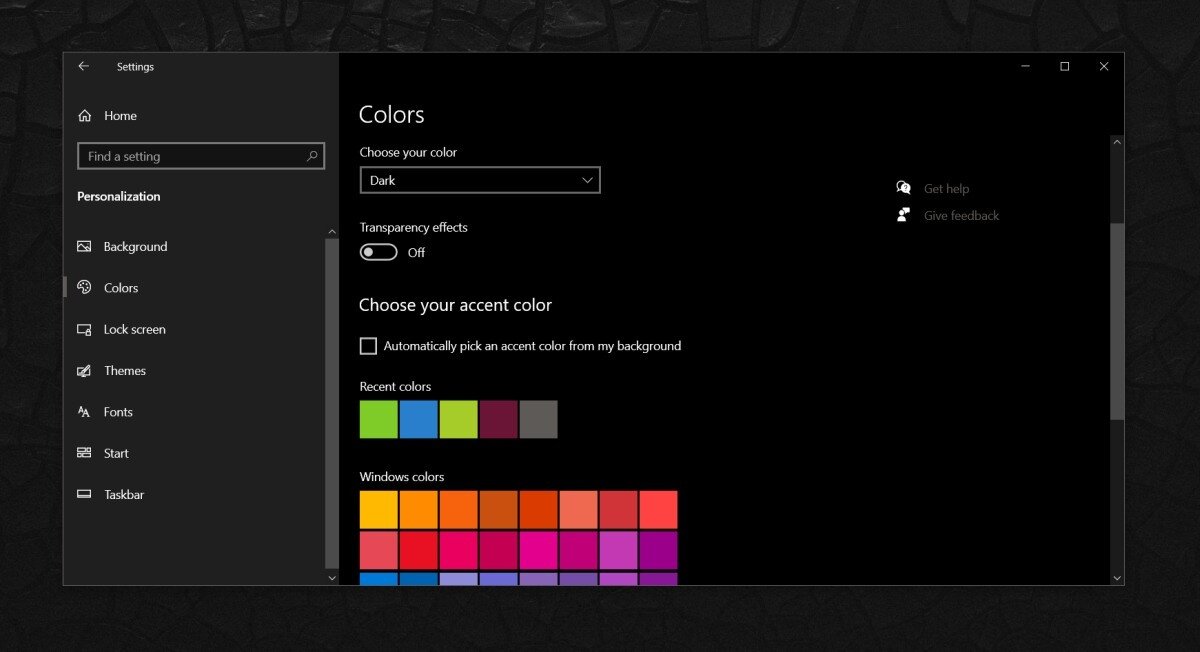Enable automatic accent color from background
The width and height of the screenshot is (1200, 652).
click(368, 346)
